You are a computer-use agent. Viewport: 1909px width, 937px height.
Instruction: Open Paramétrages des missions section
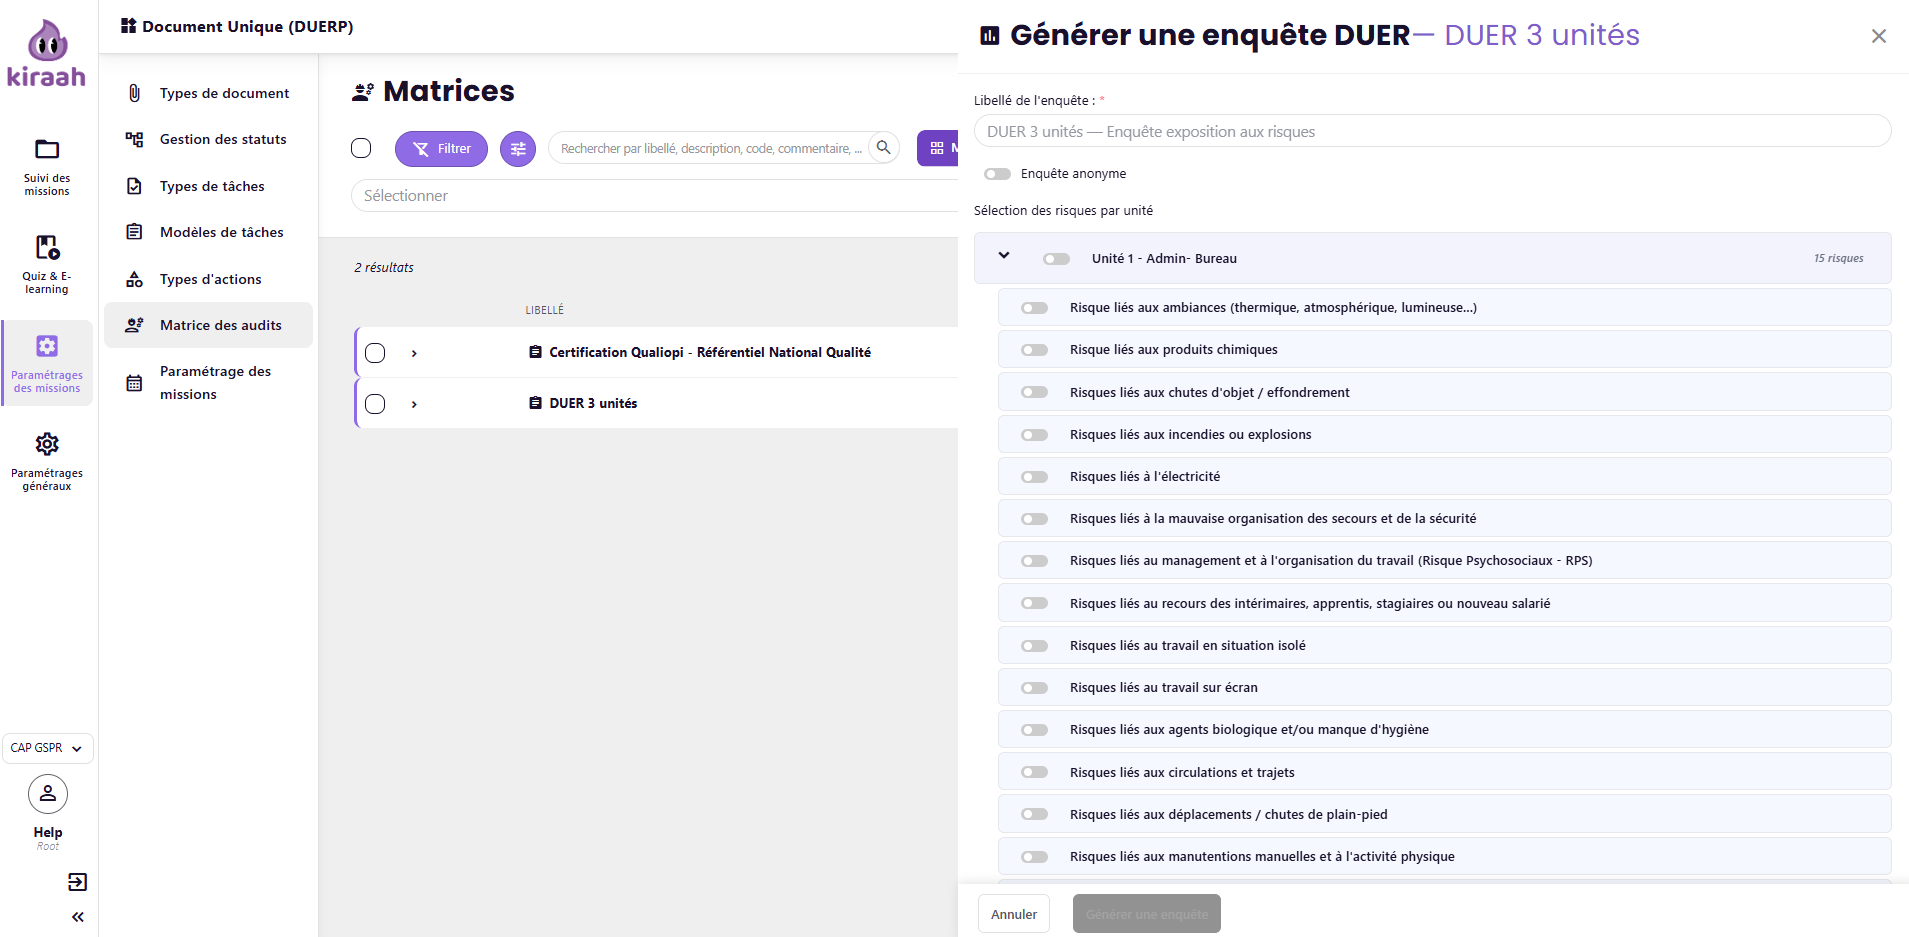tap(47, 363)
